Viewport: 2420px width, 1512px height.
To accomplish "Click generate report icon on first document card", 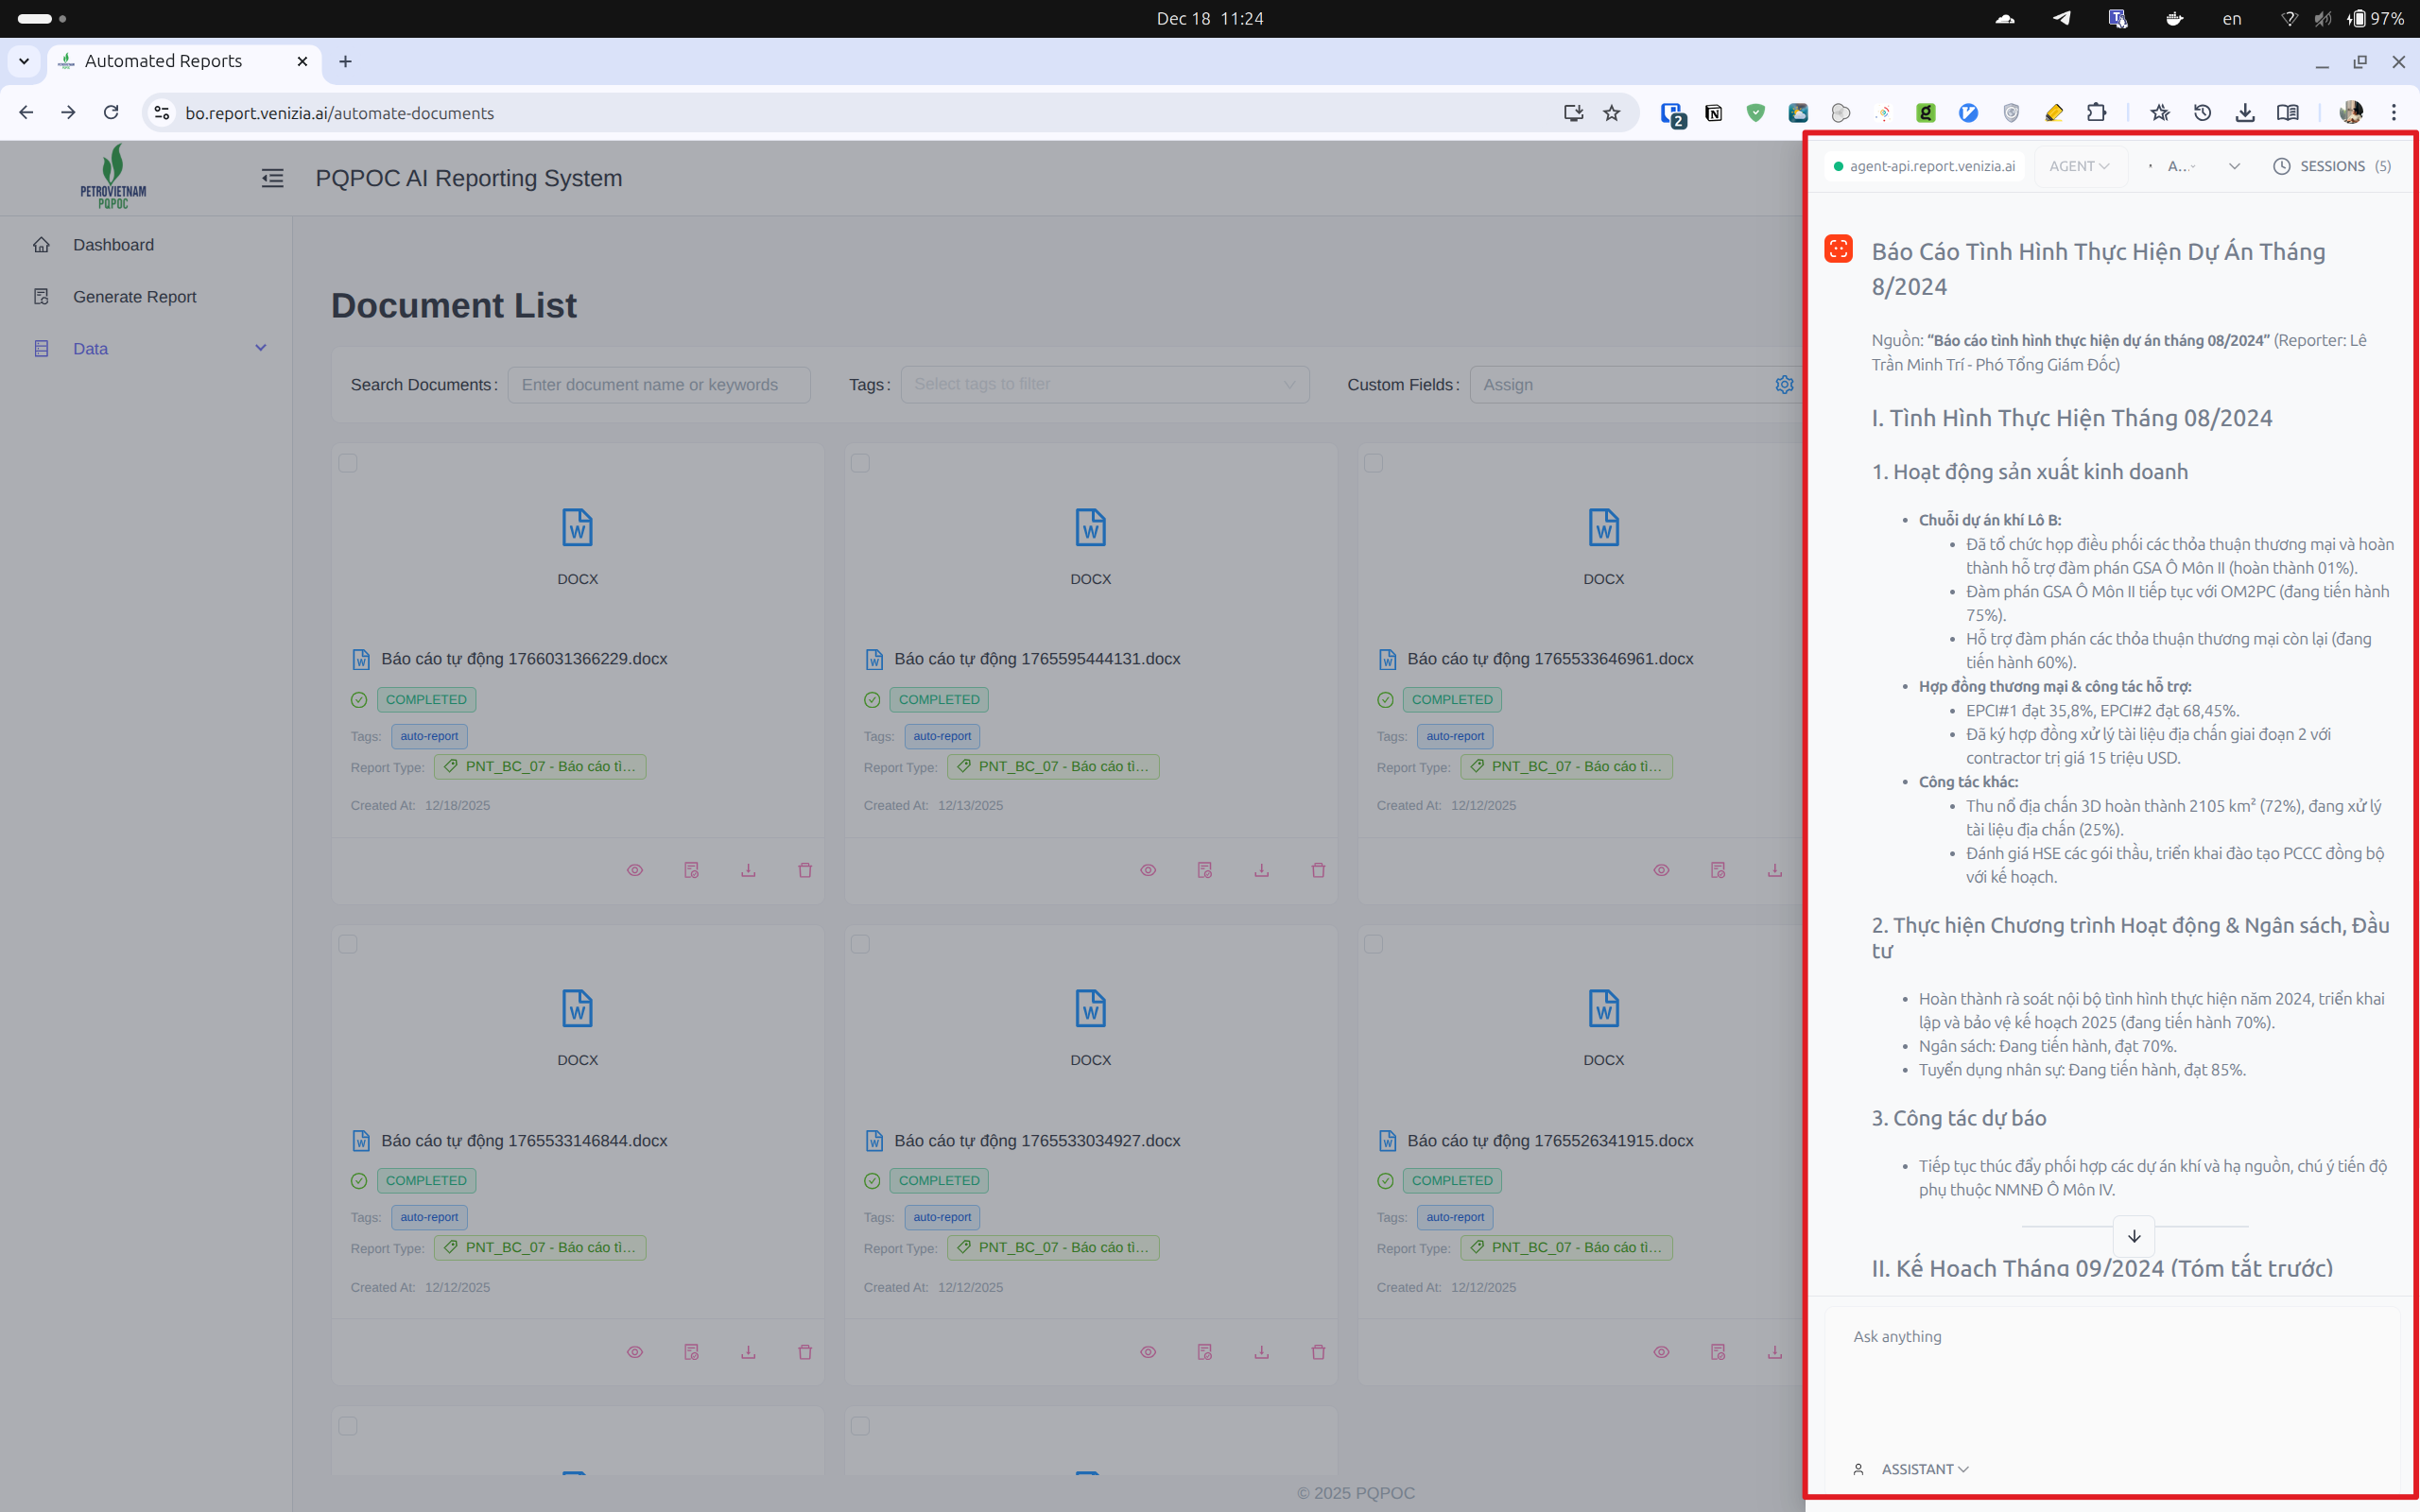I will (x=691, y=870).
